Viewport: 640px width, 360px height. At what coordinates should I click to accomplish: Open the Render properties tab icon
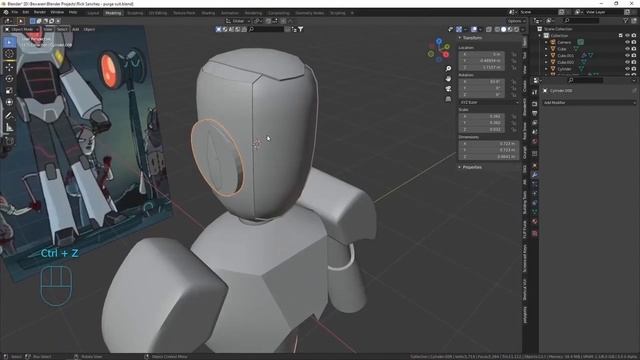[535, 104]
